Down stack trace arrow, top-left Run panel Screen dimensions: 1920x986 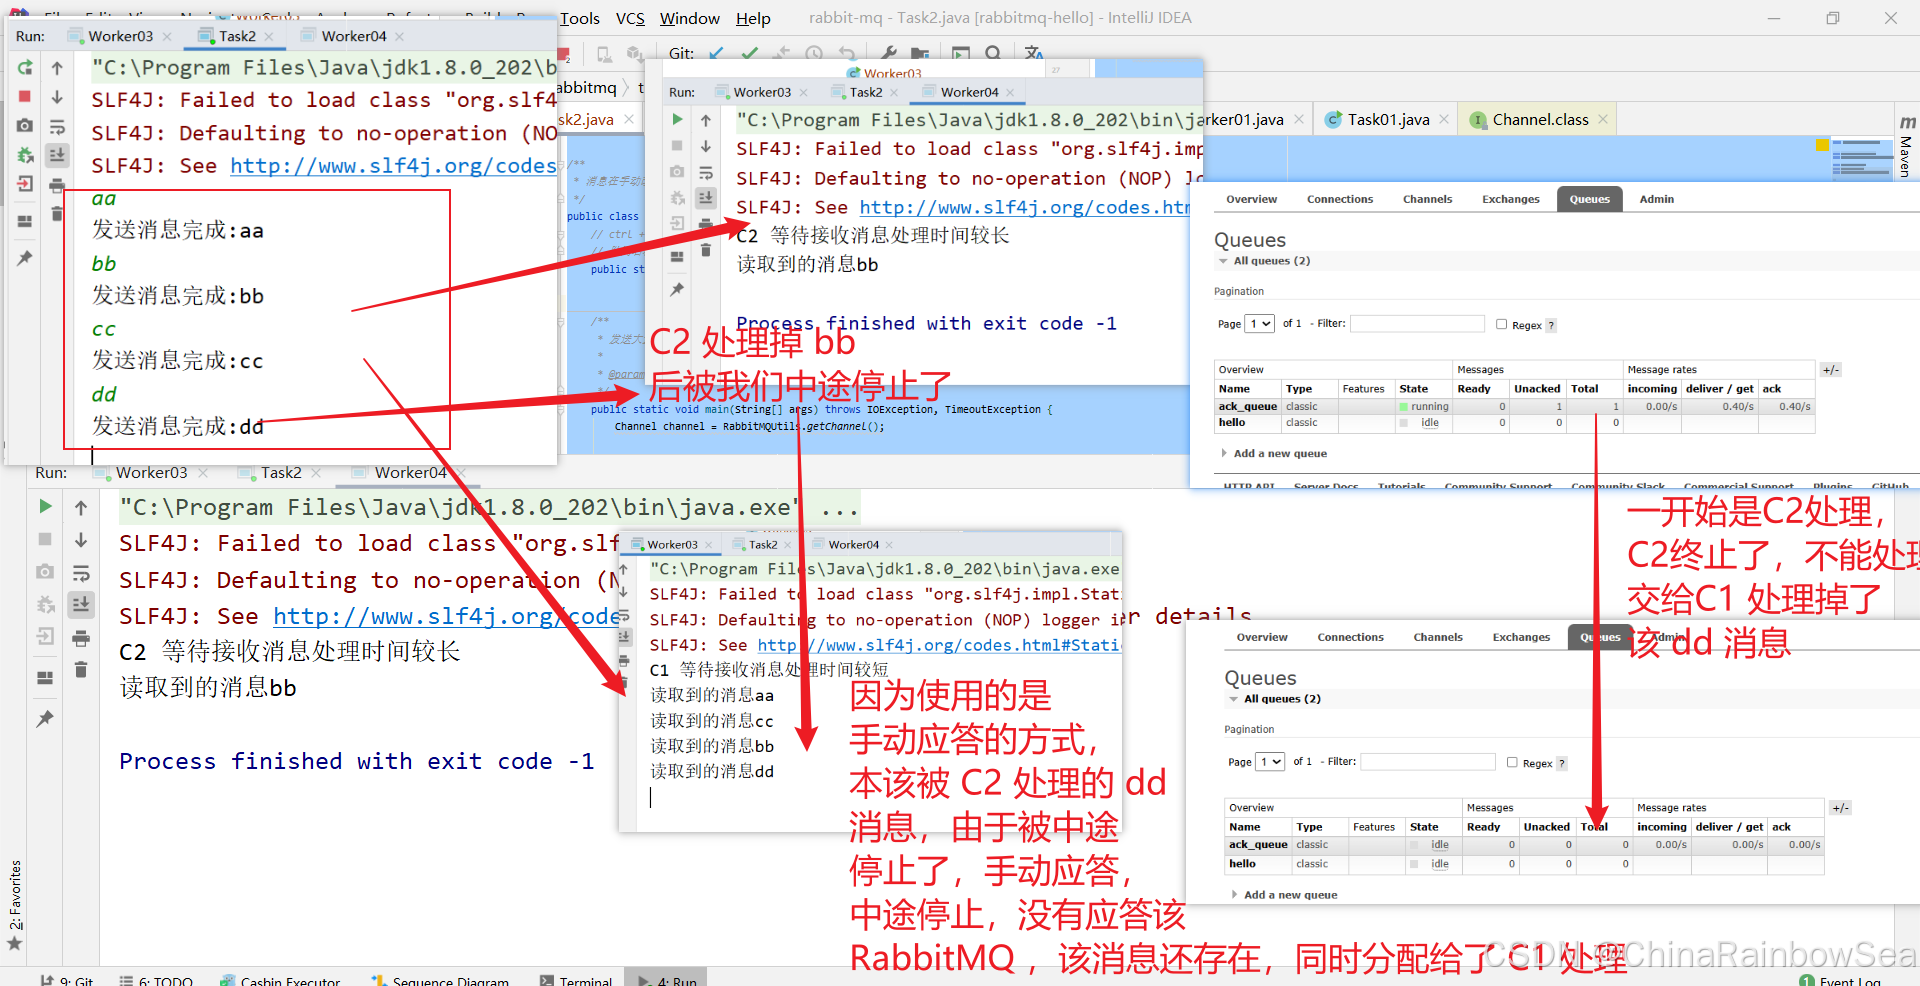[x=57, y=97]
